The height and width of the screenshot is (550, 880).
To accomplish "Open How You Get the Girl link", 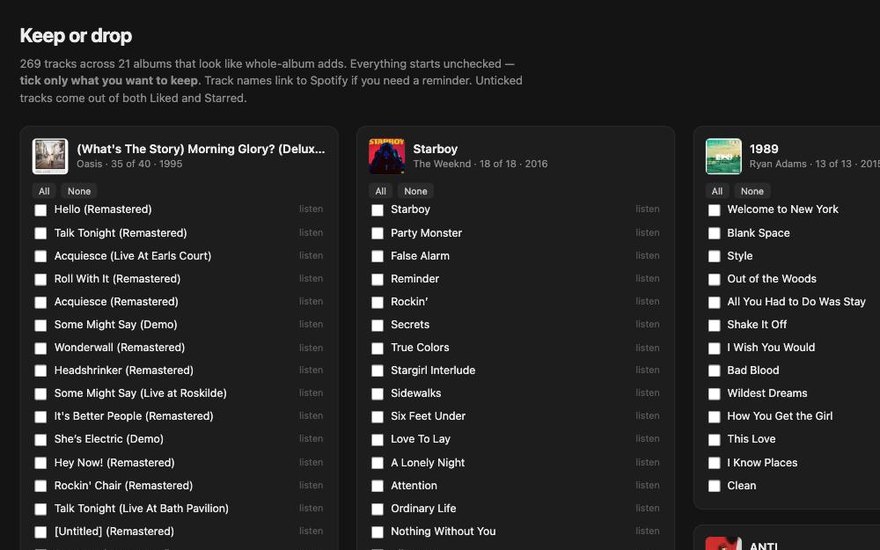I will pos(780,416).
